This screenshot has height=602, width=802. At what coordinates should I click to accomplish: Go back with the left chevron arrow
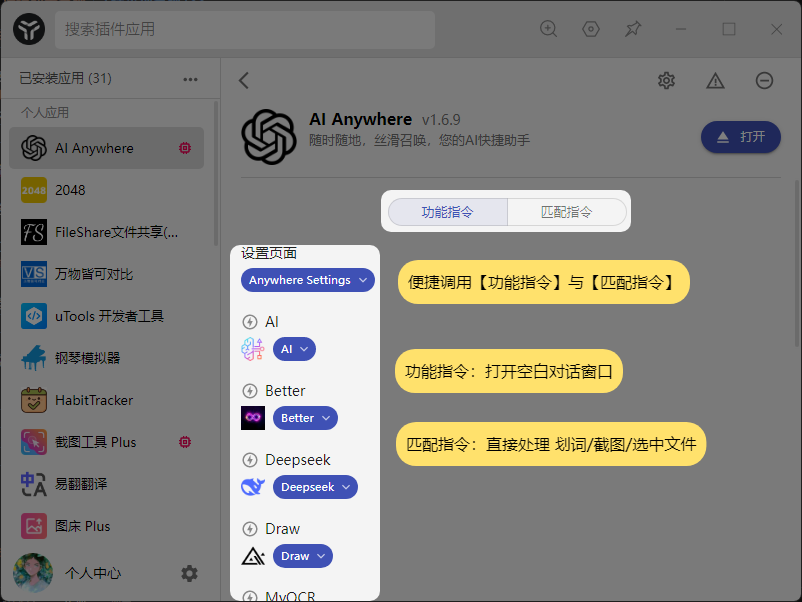(244, 81)
